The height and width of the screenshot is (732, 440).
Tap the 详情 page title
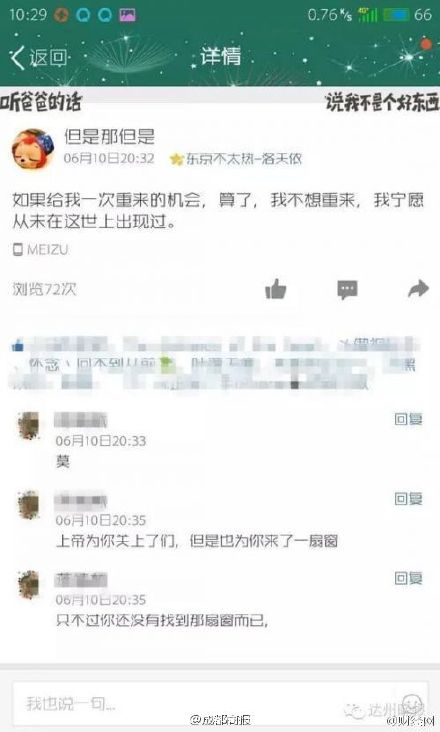[x=220, y=56]
